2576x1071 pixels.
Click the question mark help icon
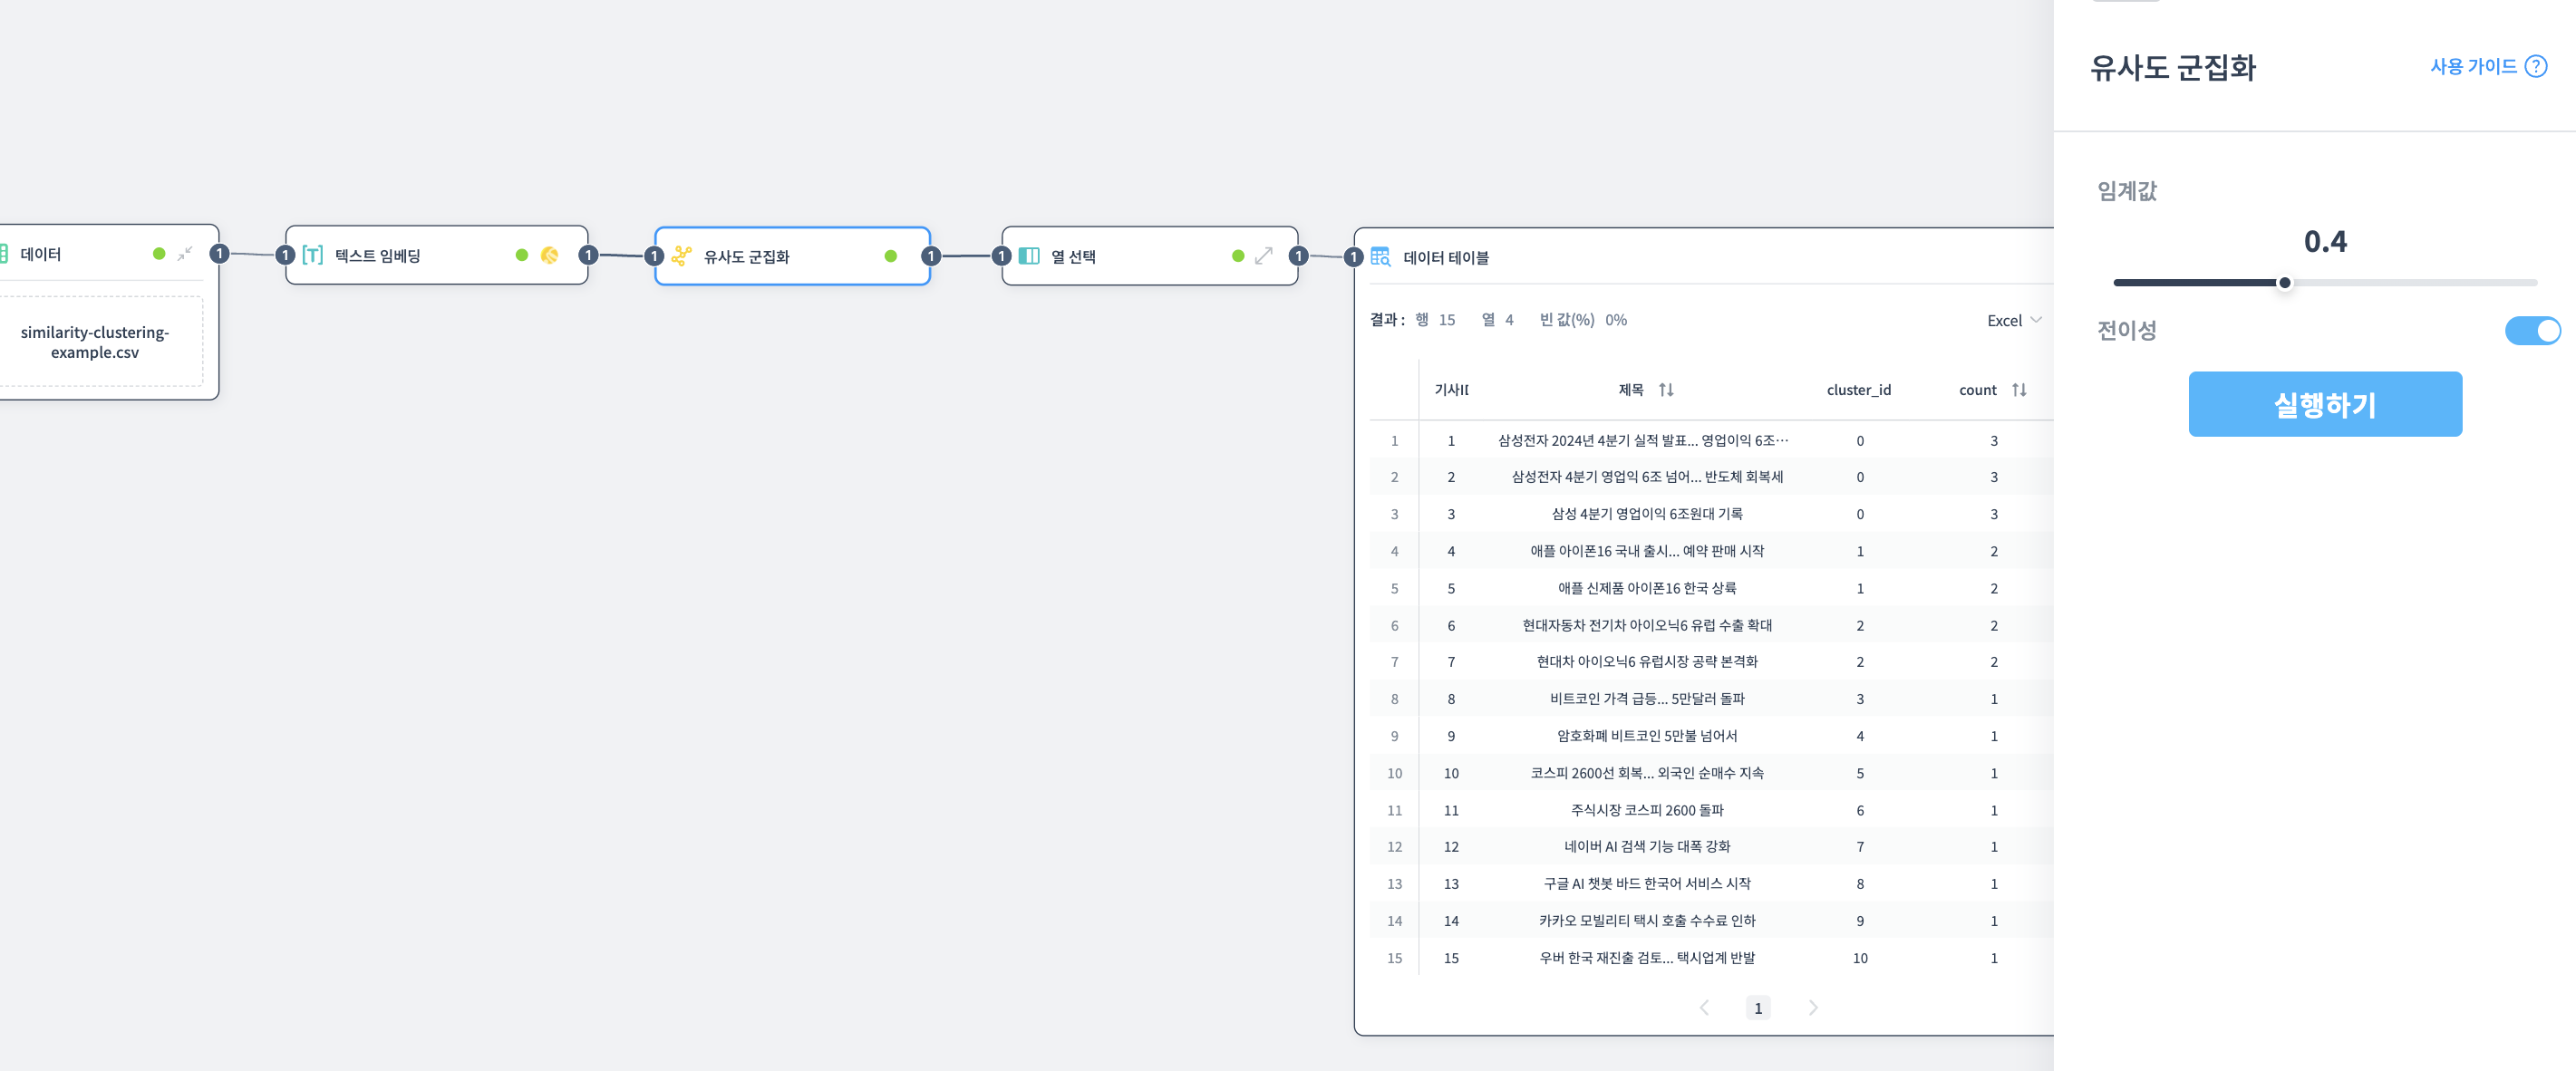point(2536,66)
